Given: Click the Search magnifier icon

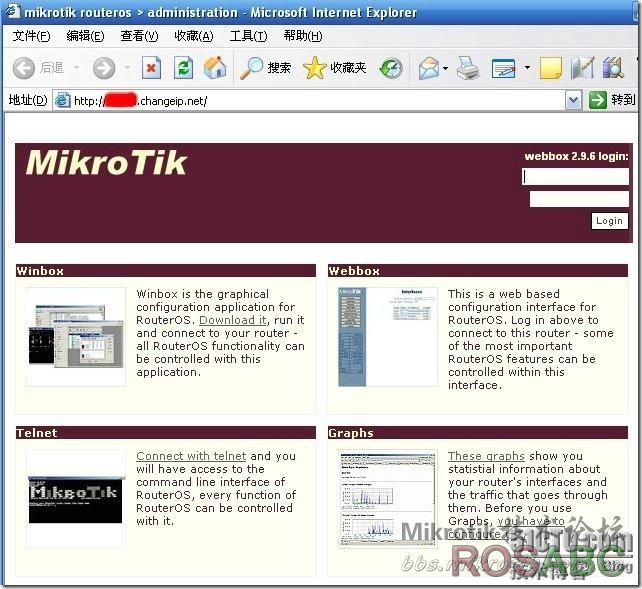Looking at the screenshot, I should 251,68.
